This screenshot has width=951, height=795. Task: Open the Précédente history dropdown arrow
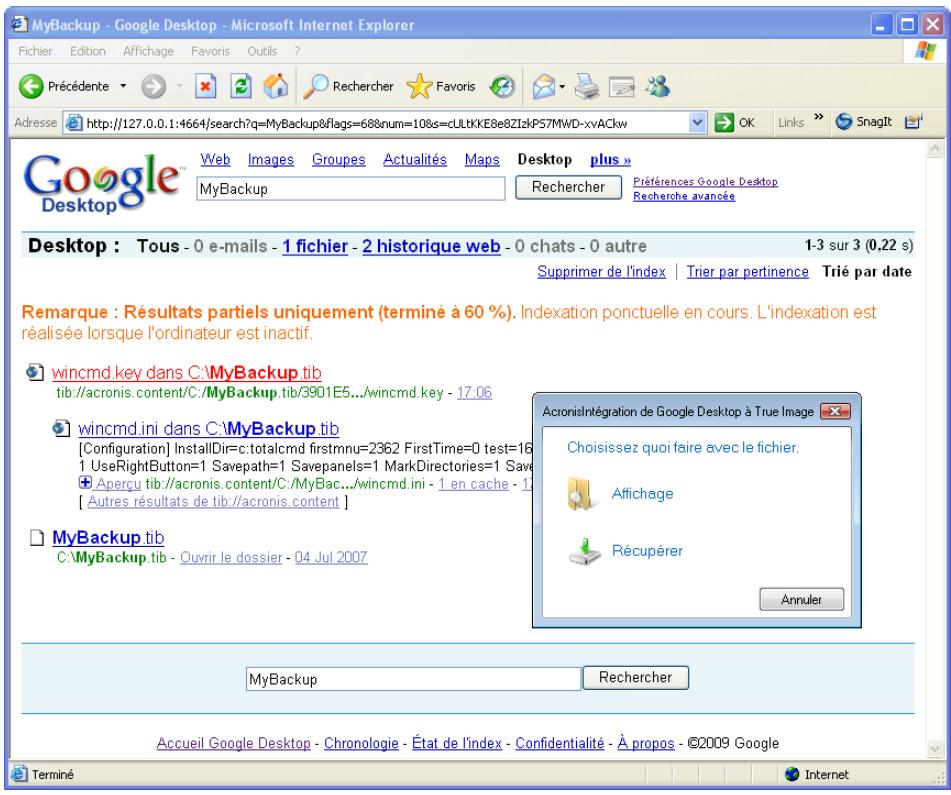(x=123, y=87)
